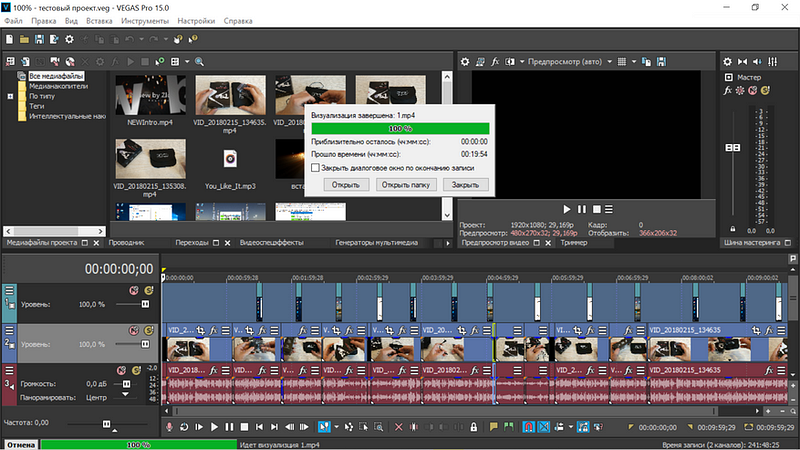The image size is (800, 450).
Task: Open the Файл menu
Action: click(14, 21)
